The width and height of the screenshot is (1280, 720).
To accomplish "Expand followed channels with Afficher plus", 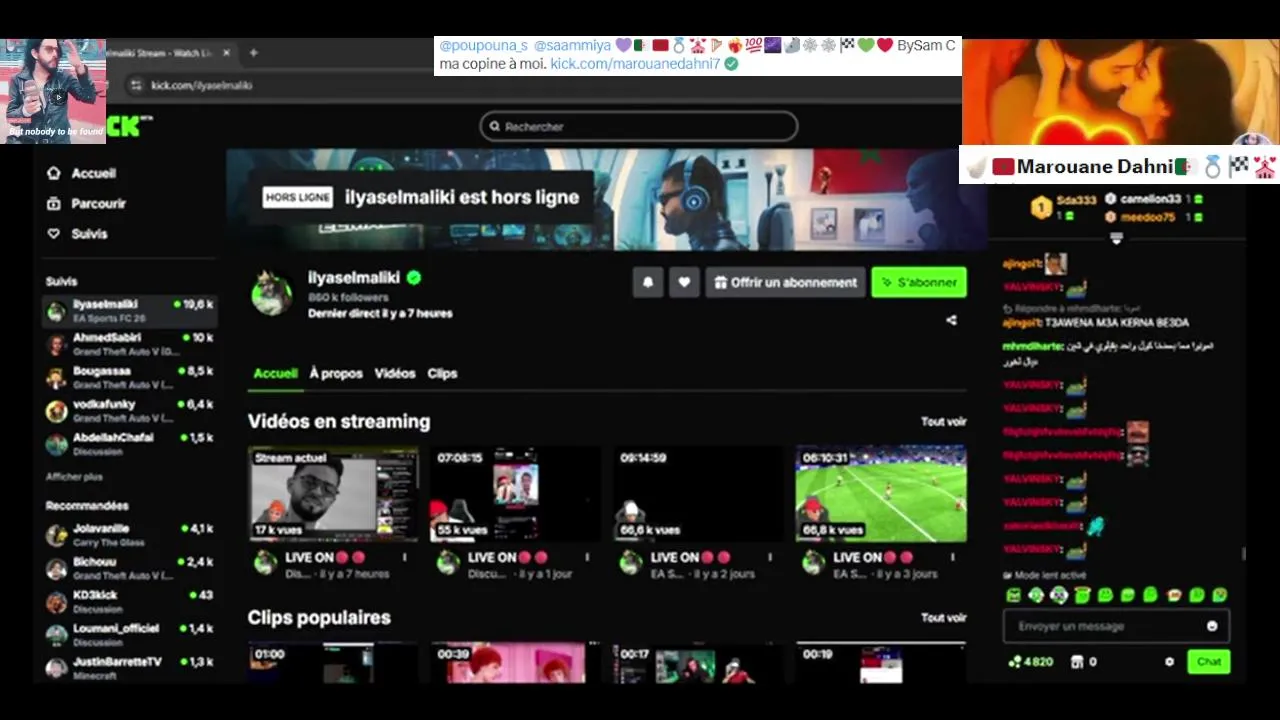I will point(74,477).
